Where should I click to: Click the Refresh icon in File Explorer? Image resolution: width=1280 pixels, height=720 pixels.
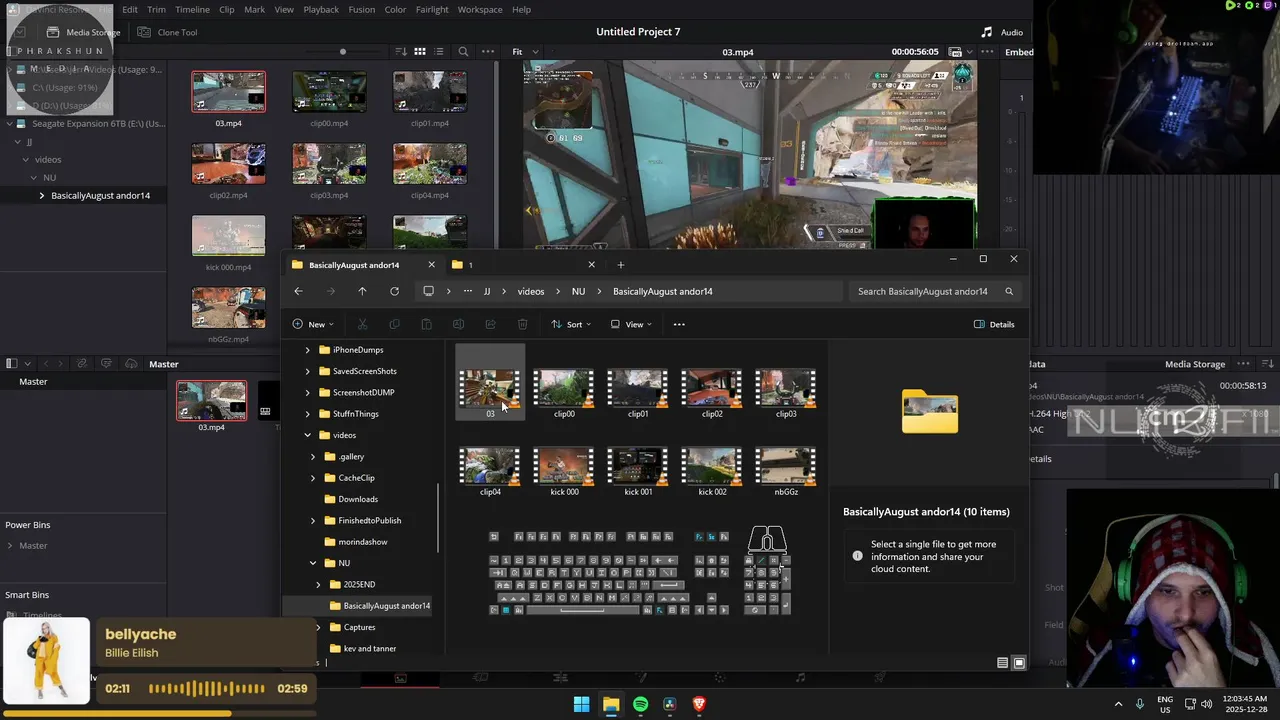(394, 291)
